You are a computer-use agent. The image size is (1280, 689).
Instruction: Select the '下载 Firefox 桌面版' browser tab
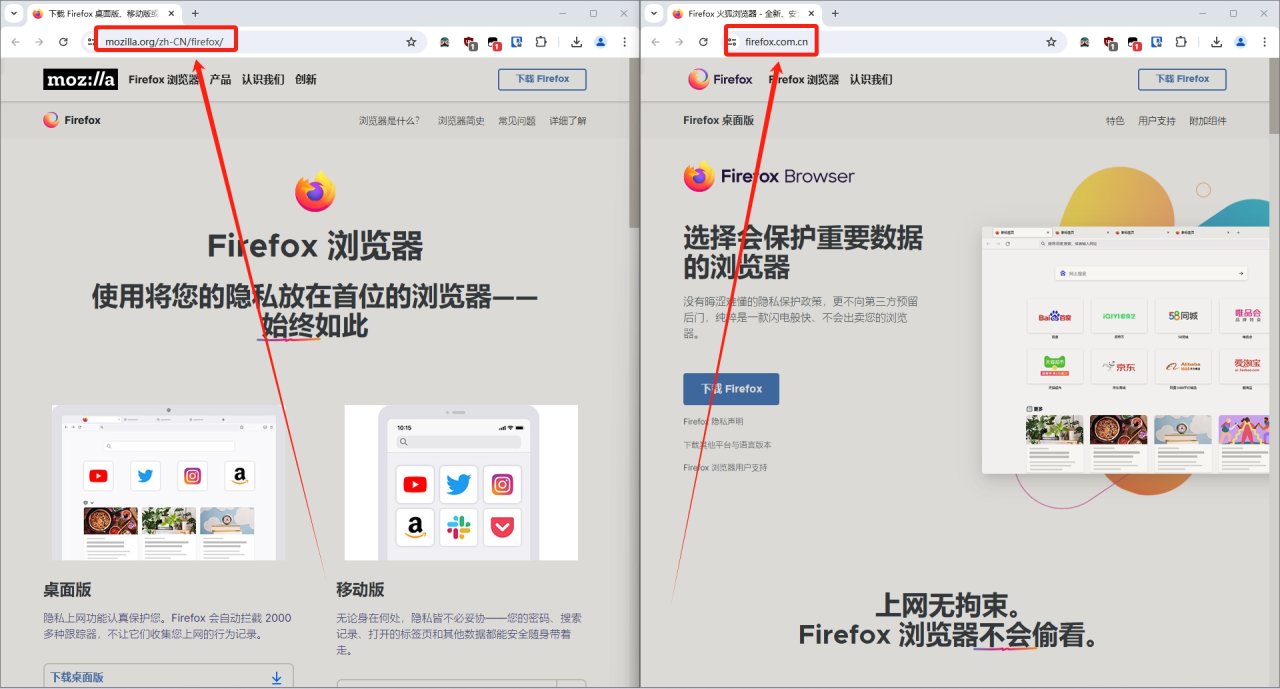point(104,13)
